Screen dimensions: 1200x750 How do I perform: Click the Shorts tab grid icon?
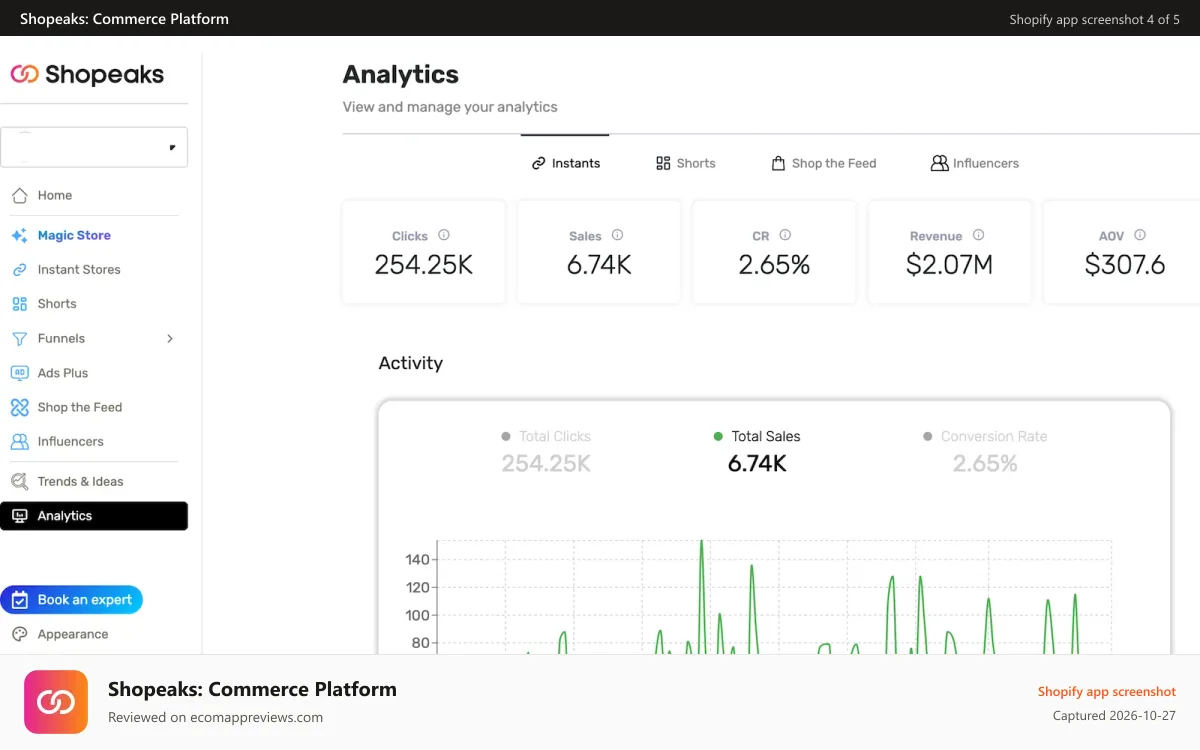(x=663, y=163)
